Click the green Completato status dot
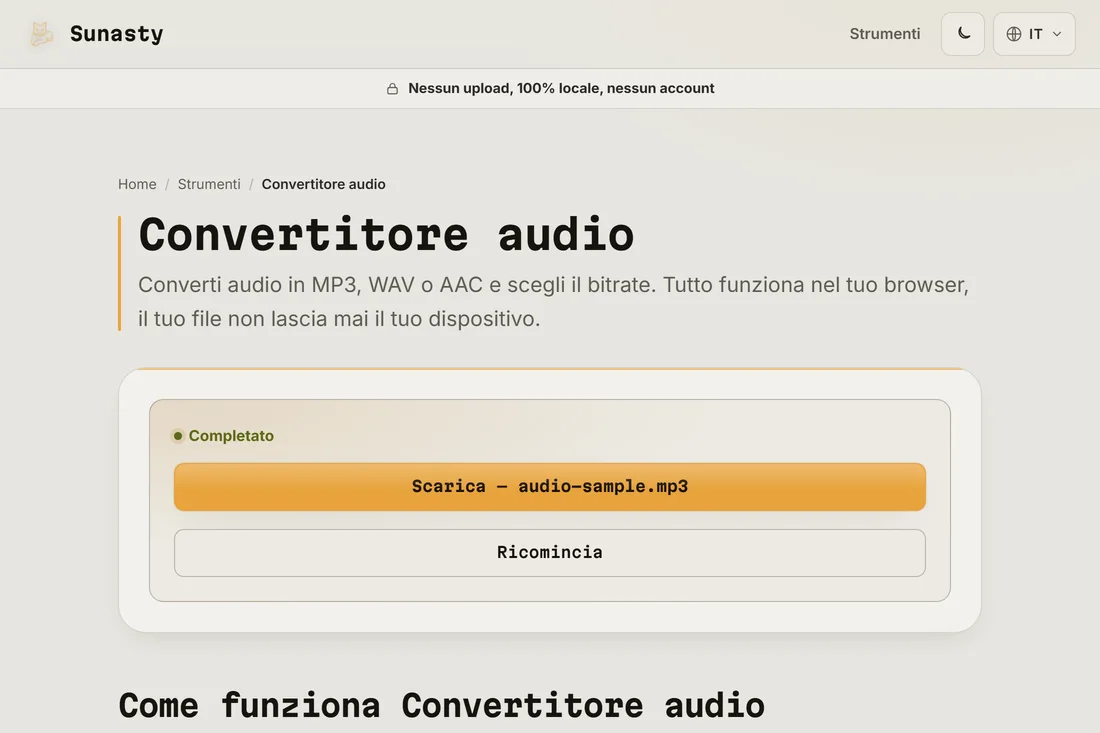The width and height of the screenshot is (1100, 733). [178, 436]
